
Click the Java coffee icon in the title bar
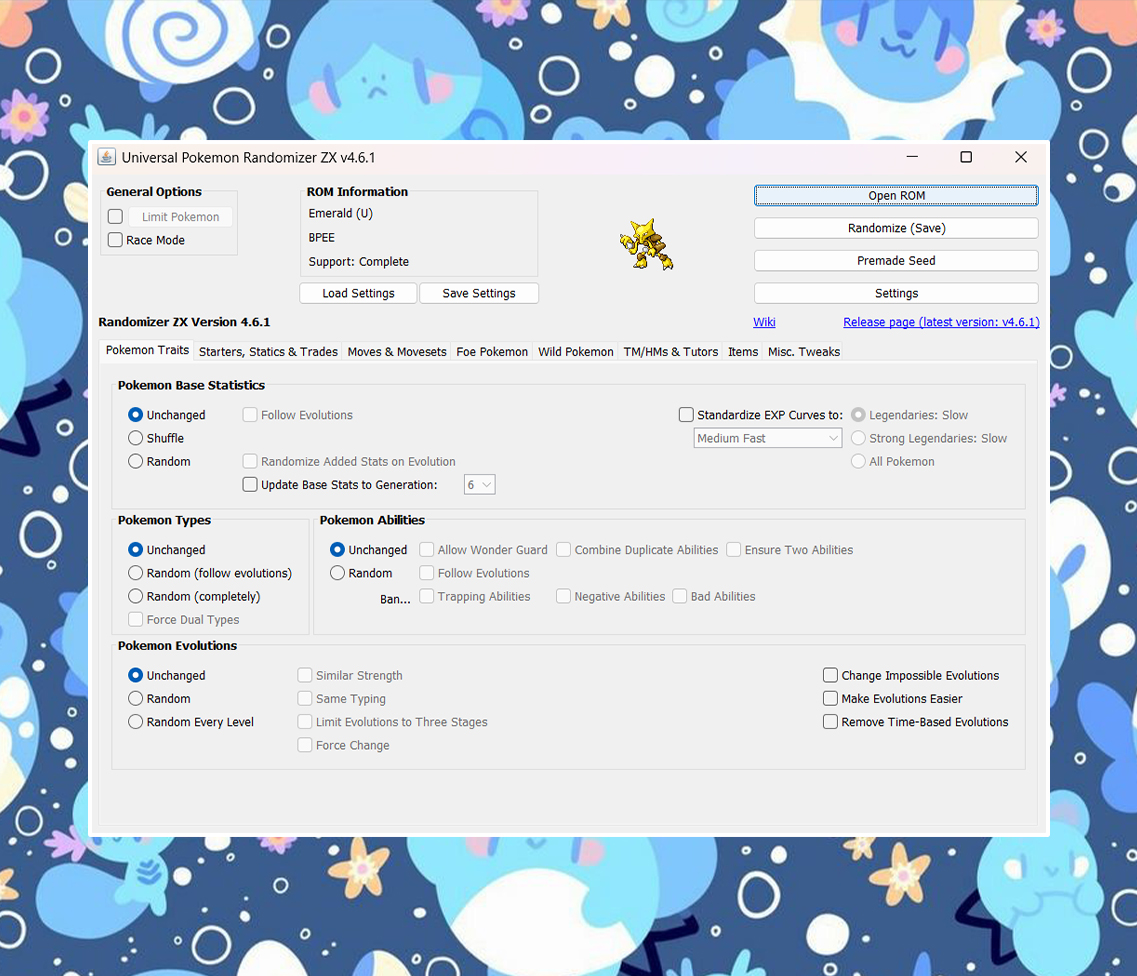pyautogui.click(x=105, y=157)
